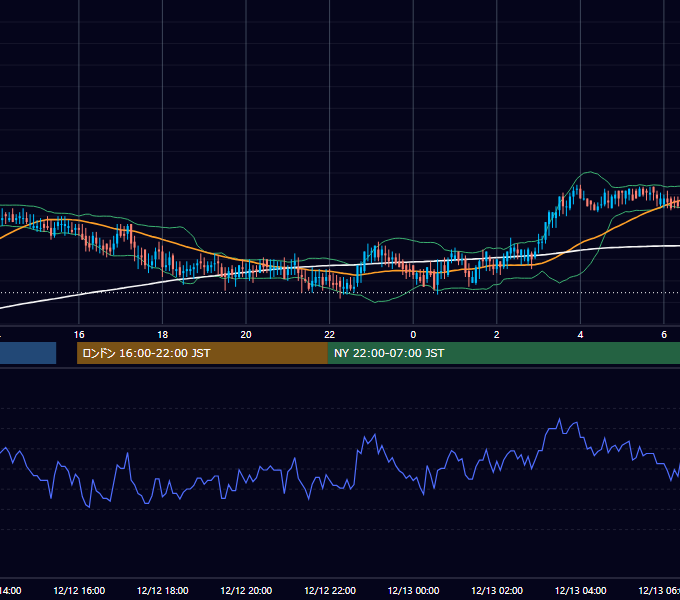Select the NY 22:00-07:00 JST session bar
The image size is (680, 600).
503,353
